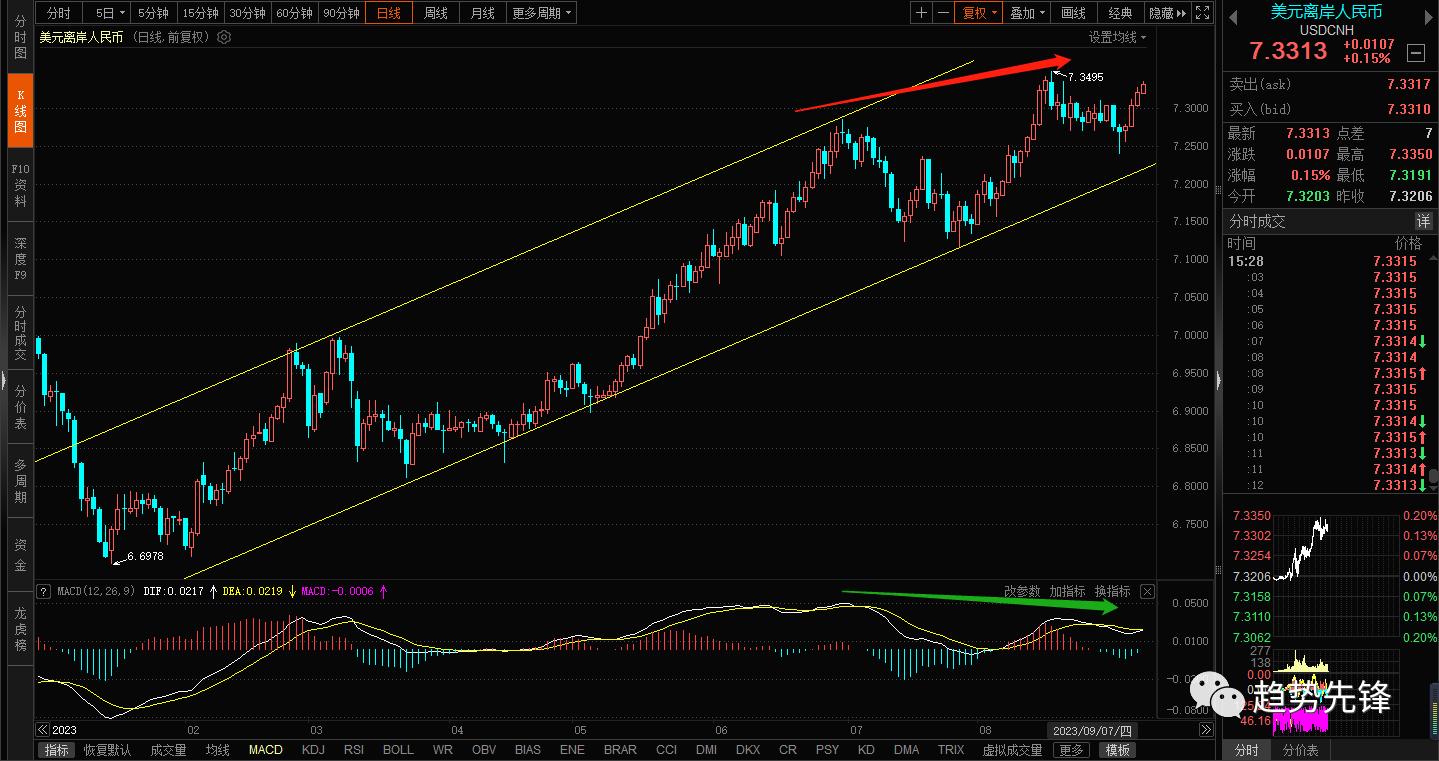Click the zoom-in plus icon
The width and height of the screenshot is (1439, 761).
tap(921, 13)
